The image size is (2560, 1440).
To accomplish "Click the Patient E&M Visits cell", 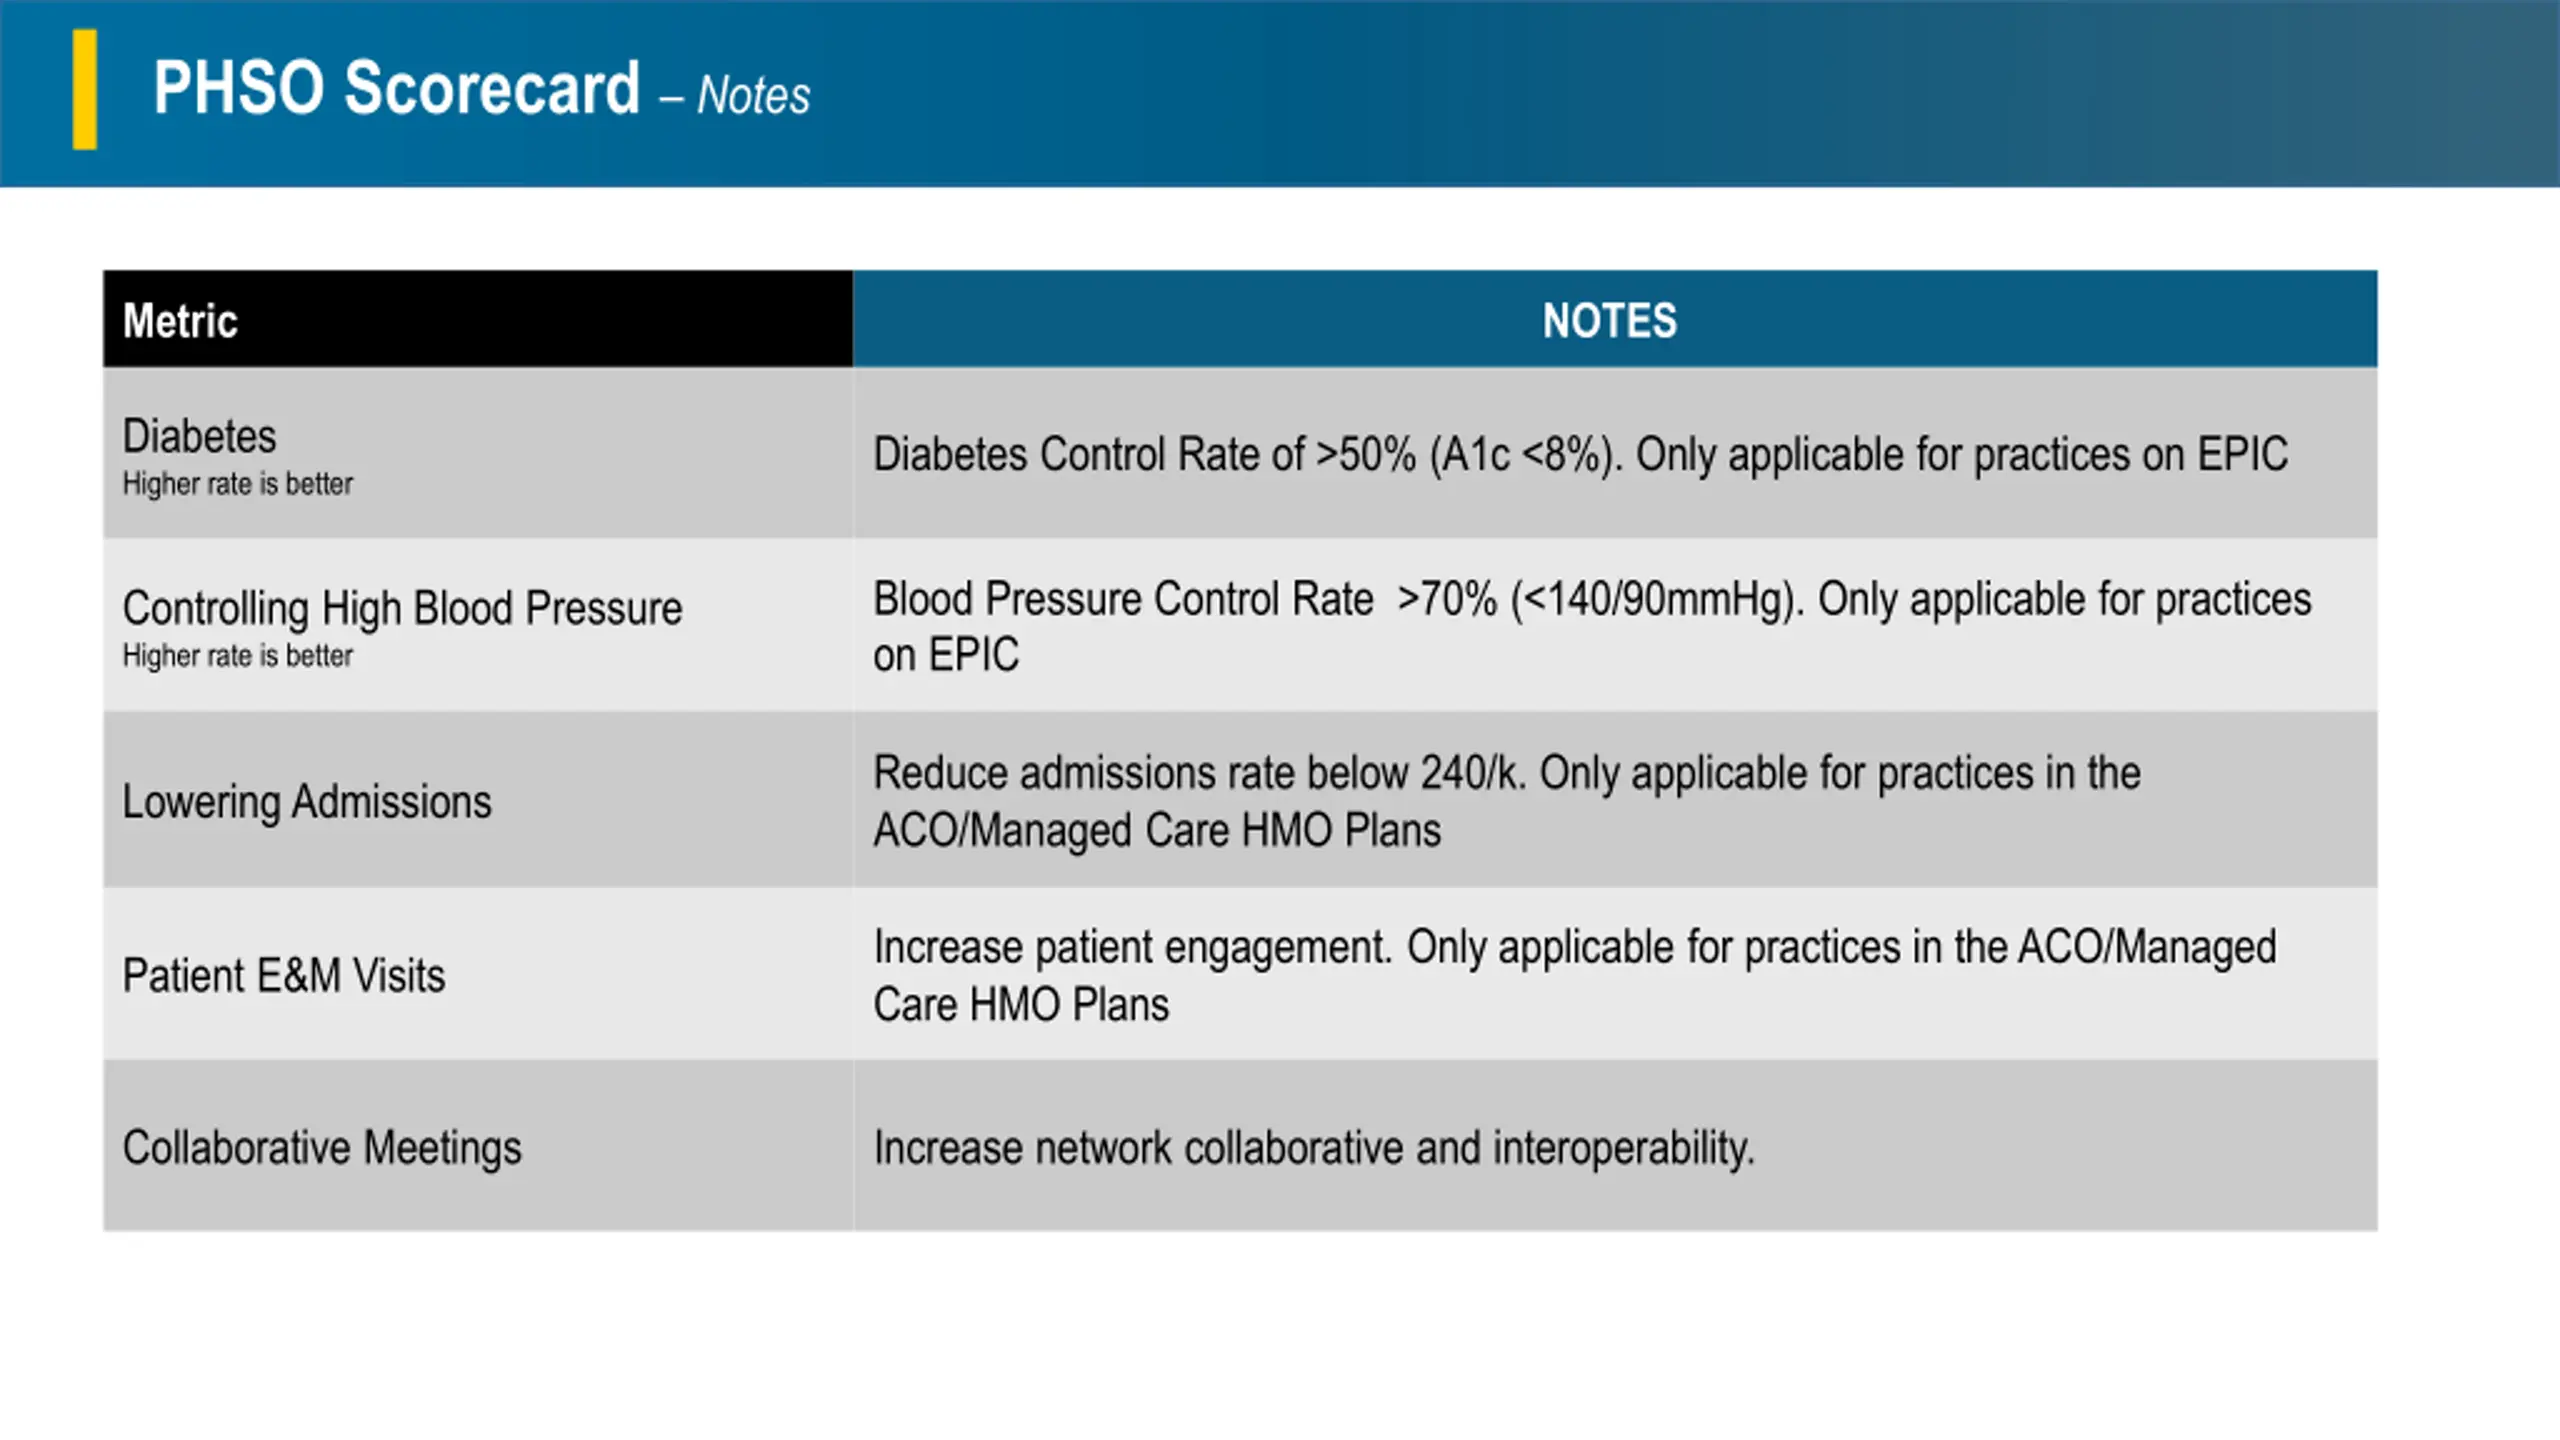I will click(478, 973).
